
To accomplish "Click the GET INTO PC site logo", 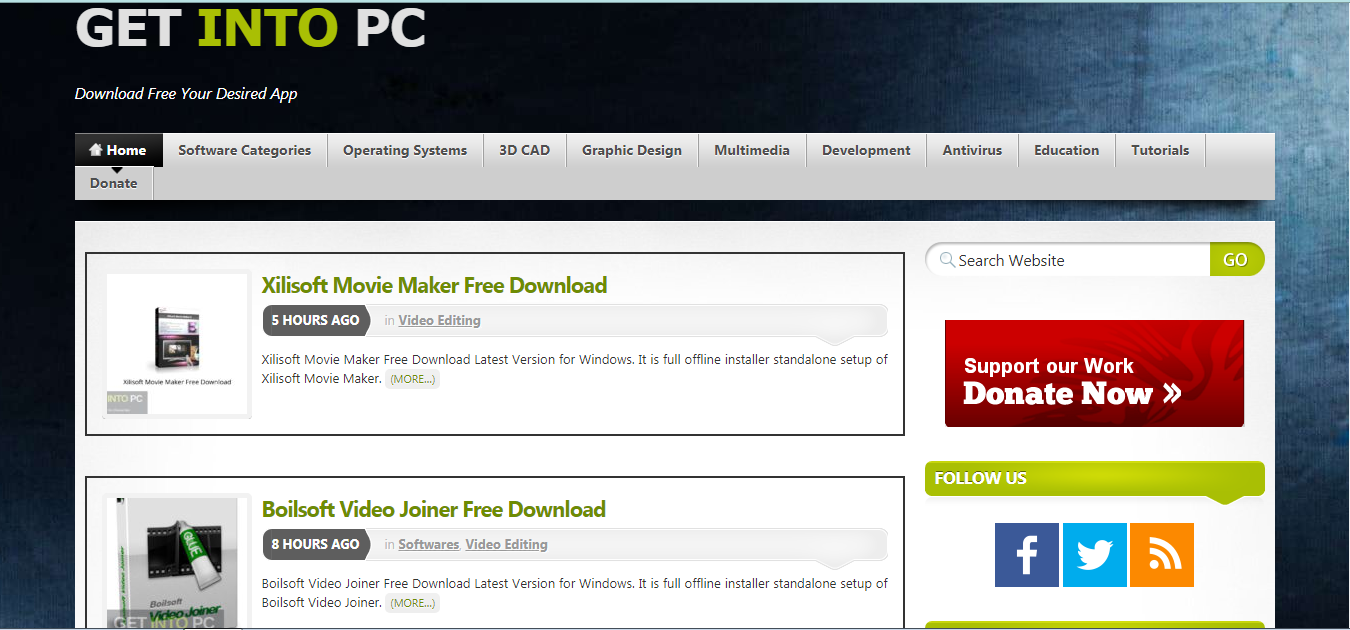I will pos(251,28).
